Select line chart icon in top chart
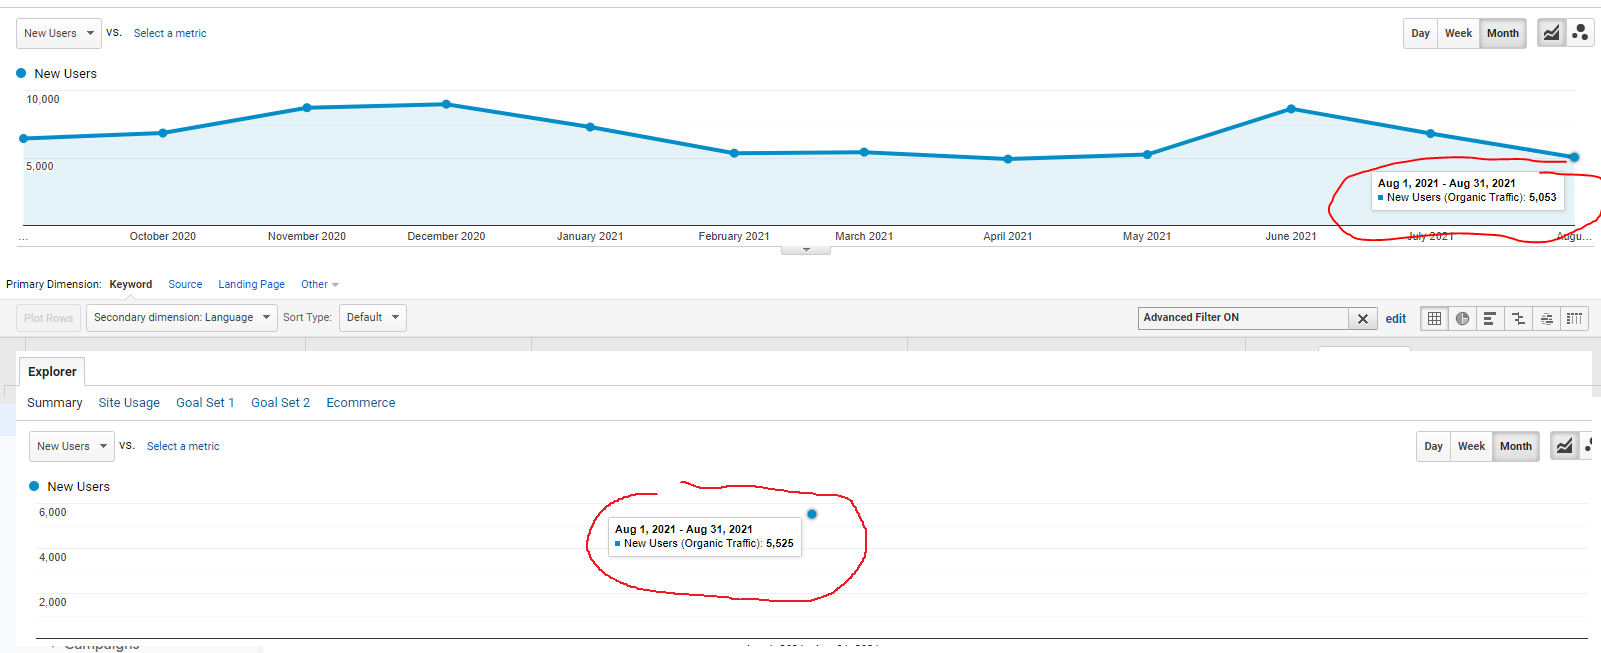The width and height of the screenshot is (1601, 653). click(x=1551, y=33)
